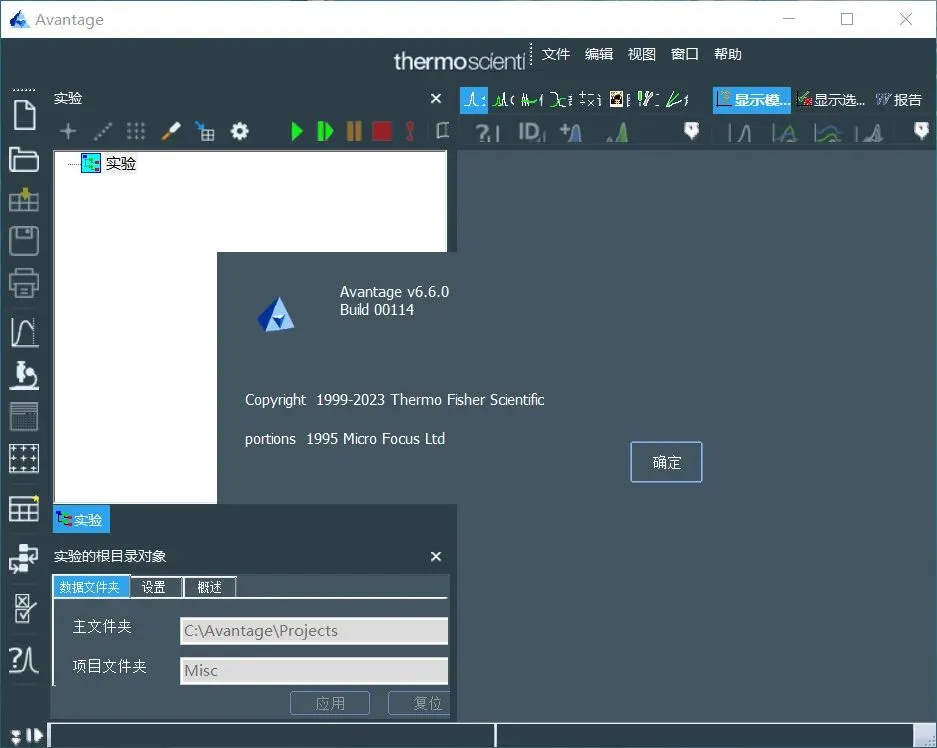The height and width of the screenshot is (748, 937).
Task: Open the 编辑 menu
Action: [x=599, y=54]
